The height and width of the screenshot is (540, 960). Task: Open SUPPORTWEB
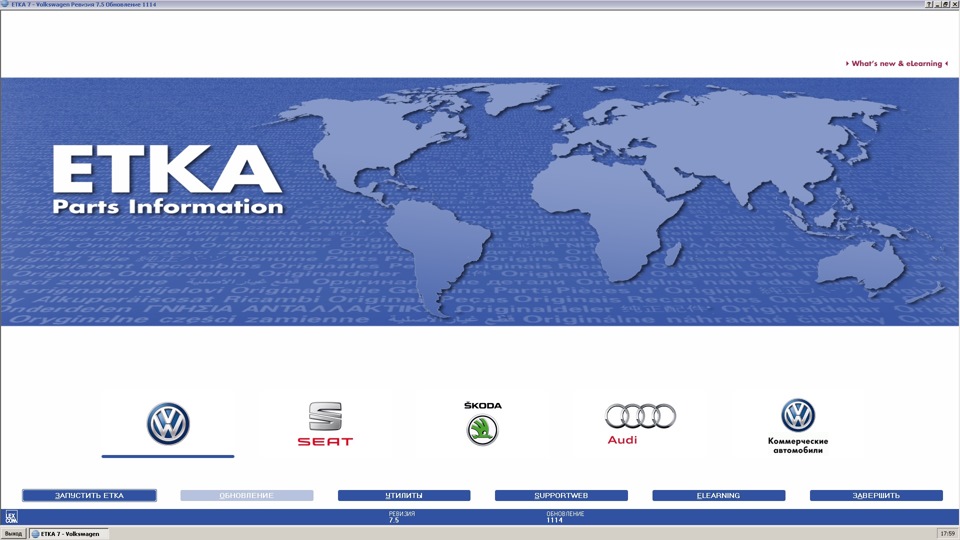(561, 495)
